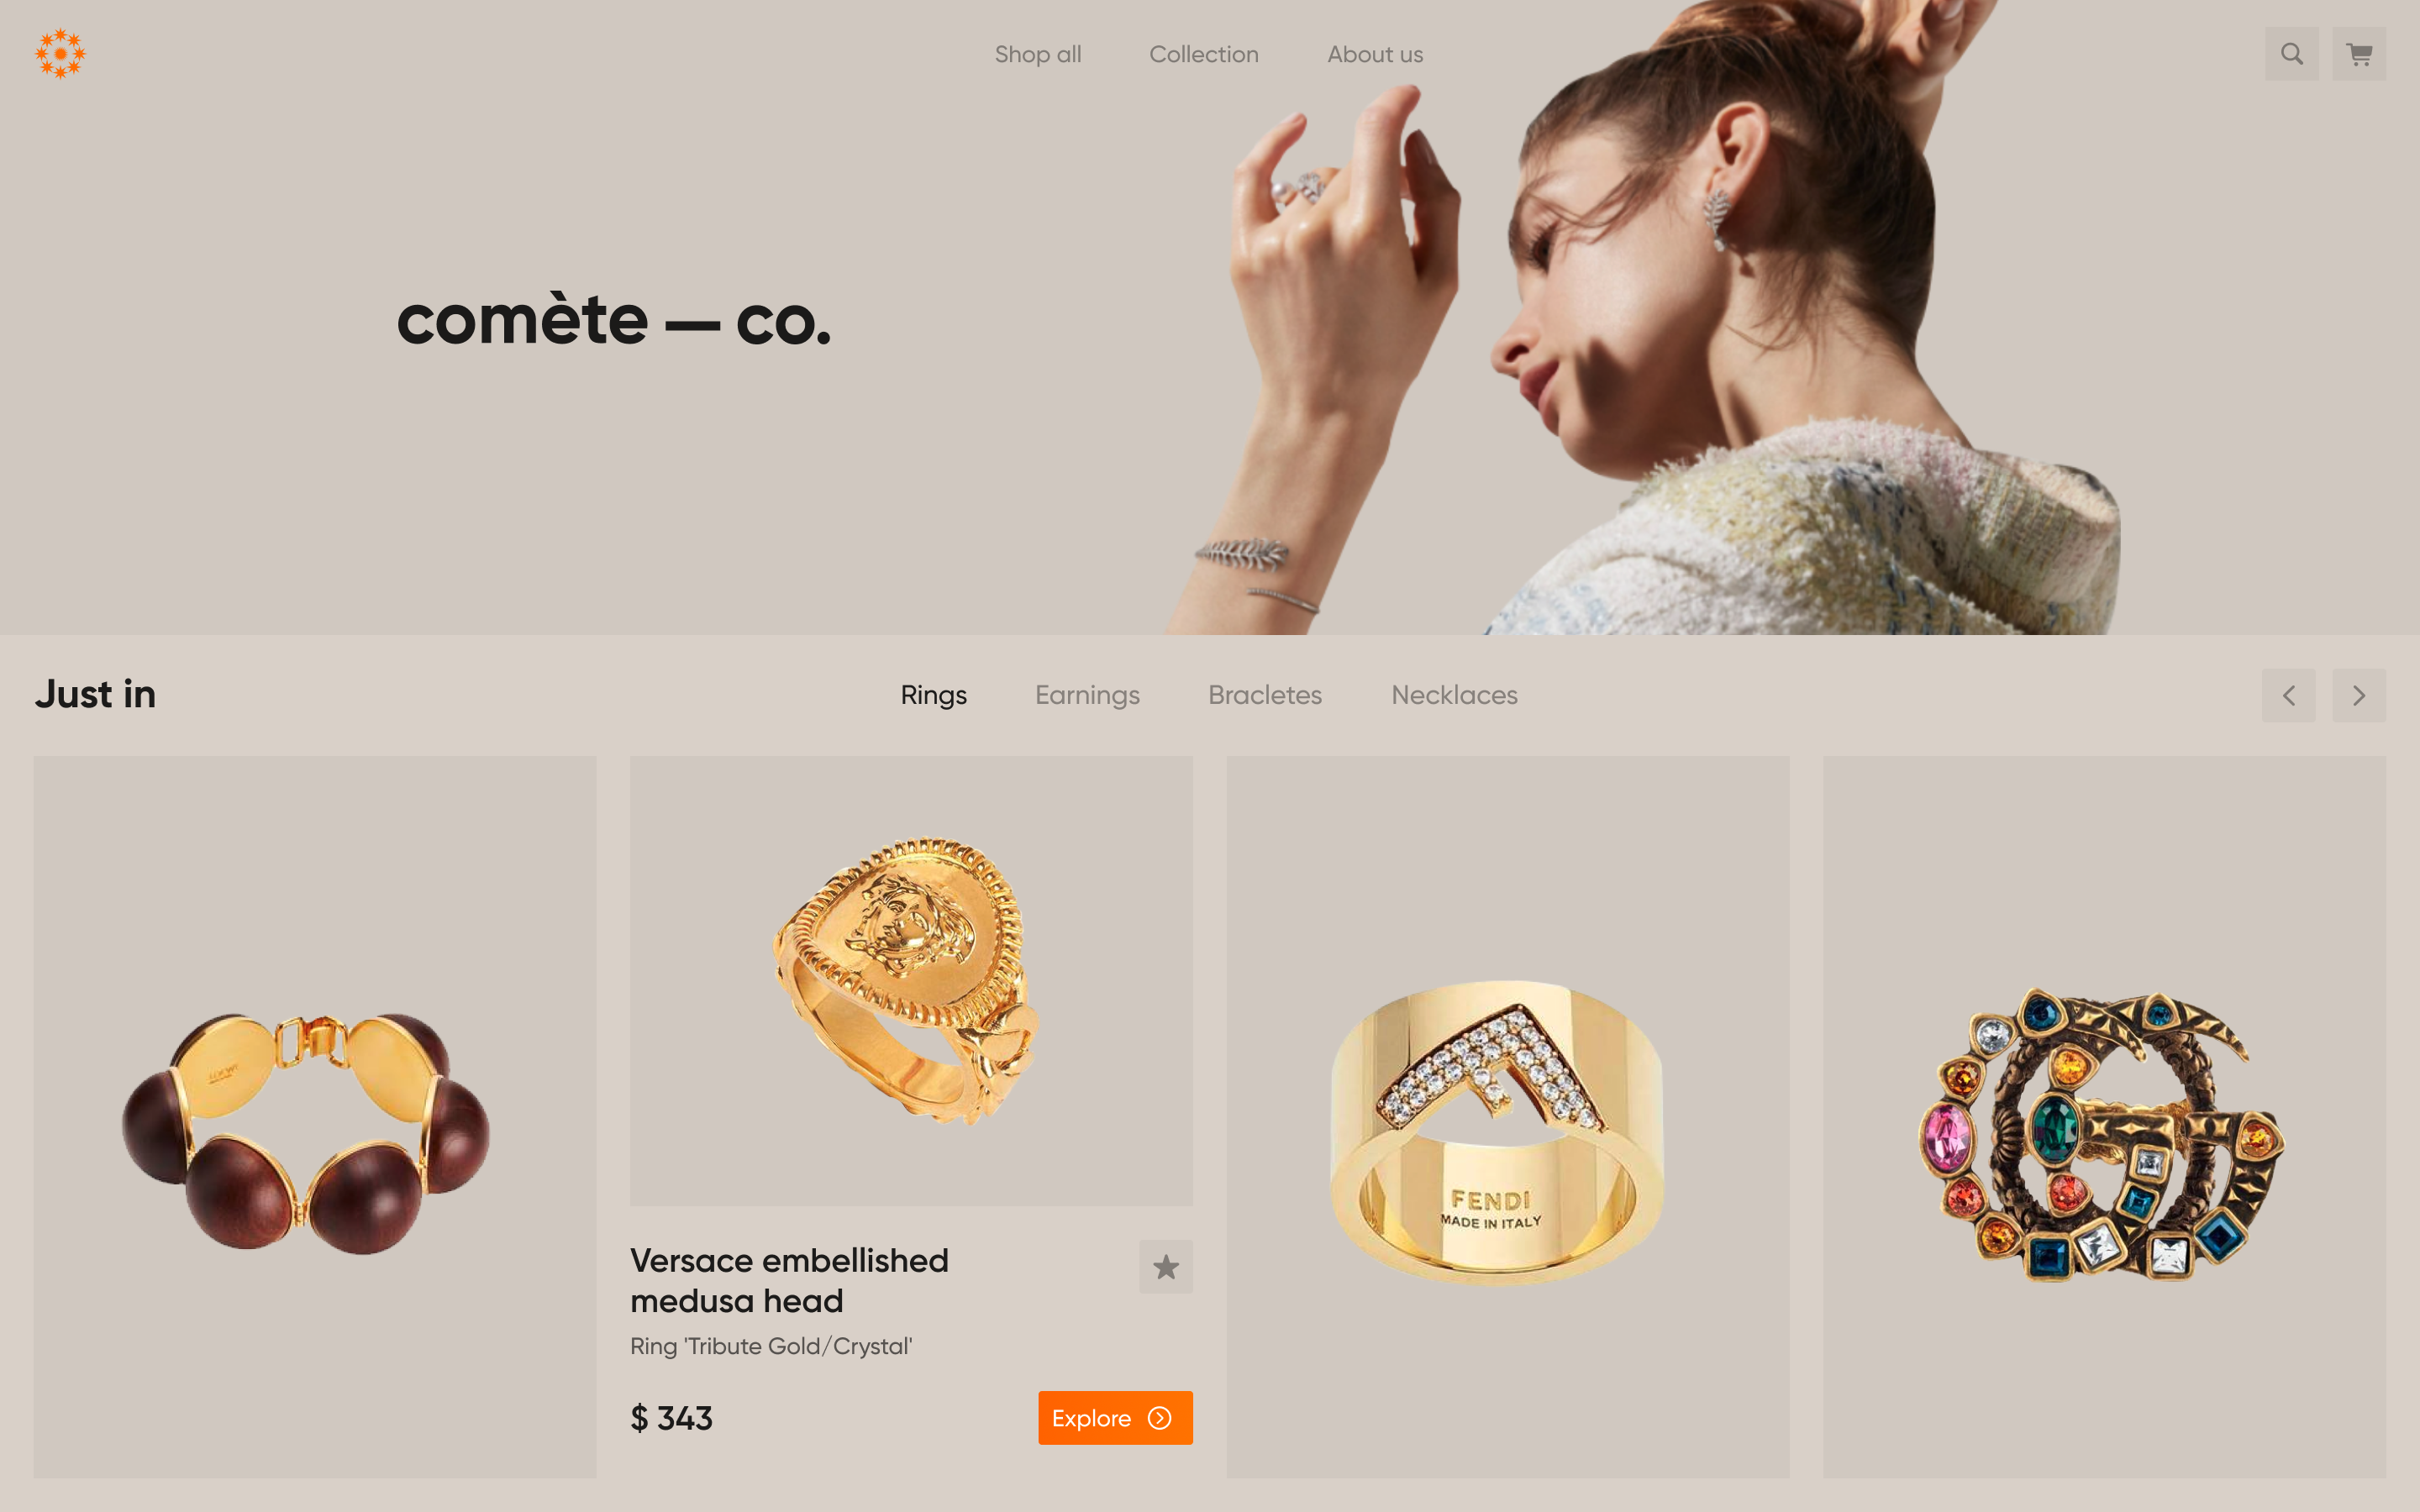Open the Collection menu item
The height and width of the screenshot is (1512, 2420).
pos(1204,54)
